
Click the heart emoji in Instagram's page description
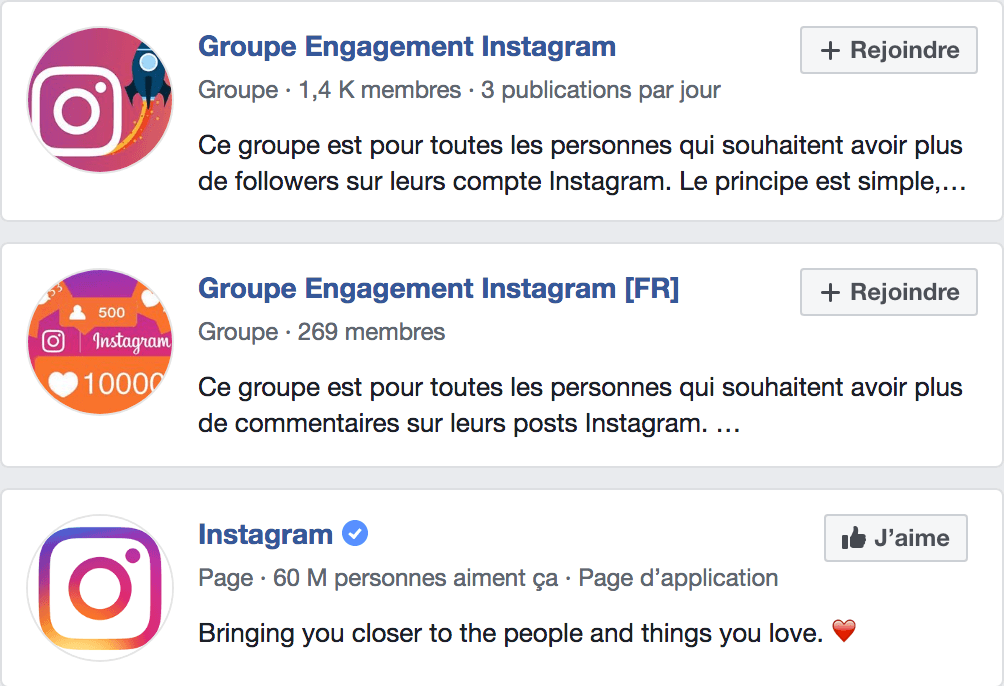843,631
